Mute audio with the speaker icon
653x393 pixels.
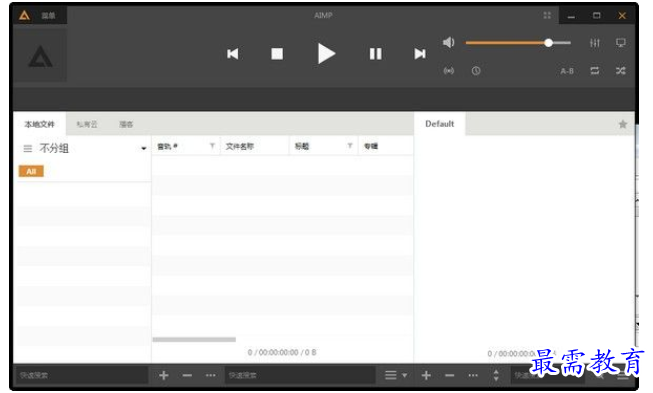tap(449, 42)
